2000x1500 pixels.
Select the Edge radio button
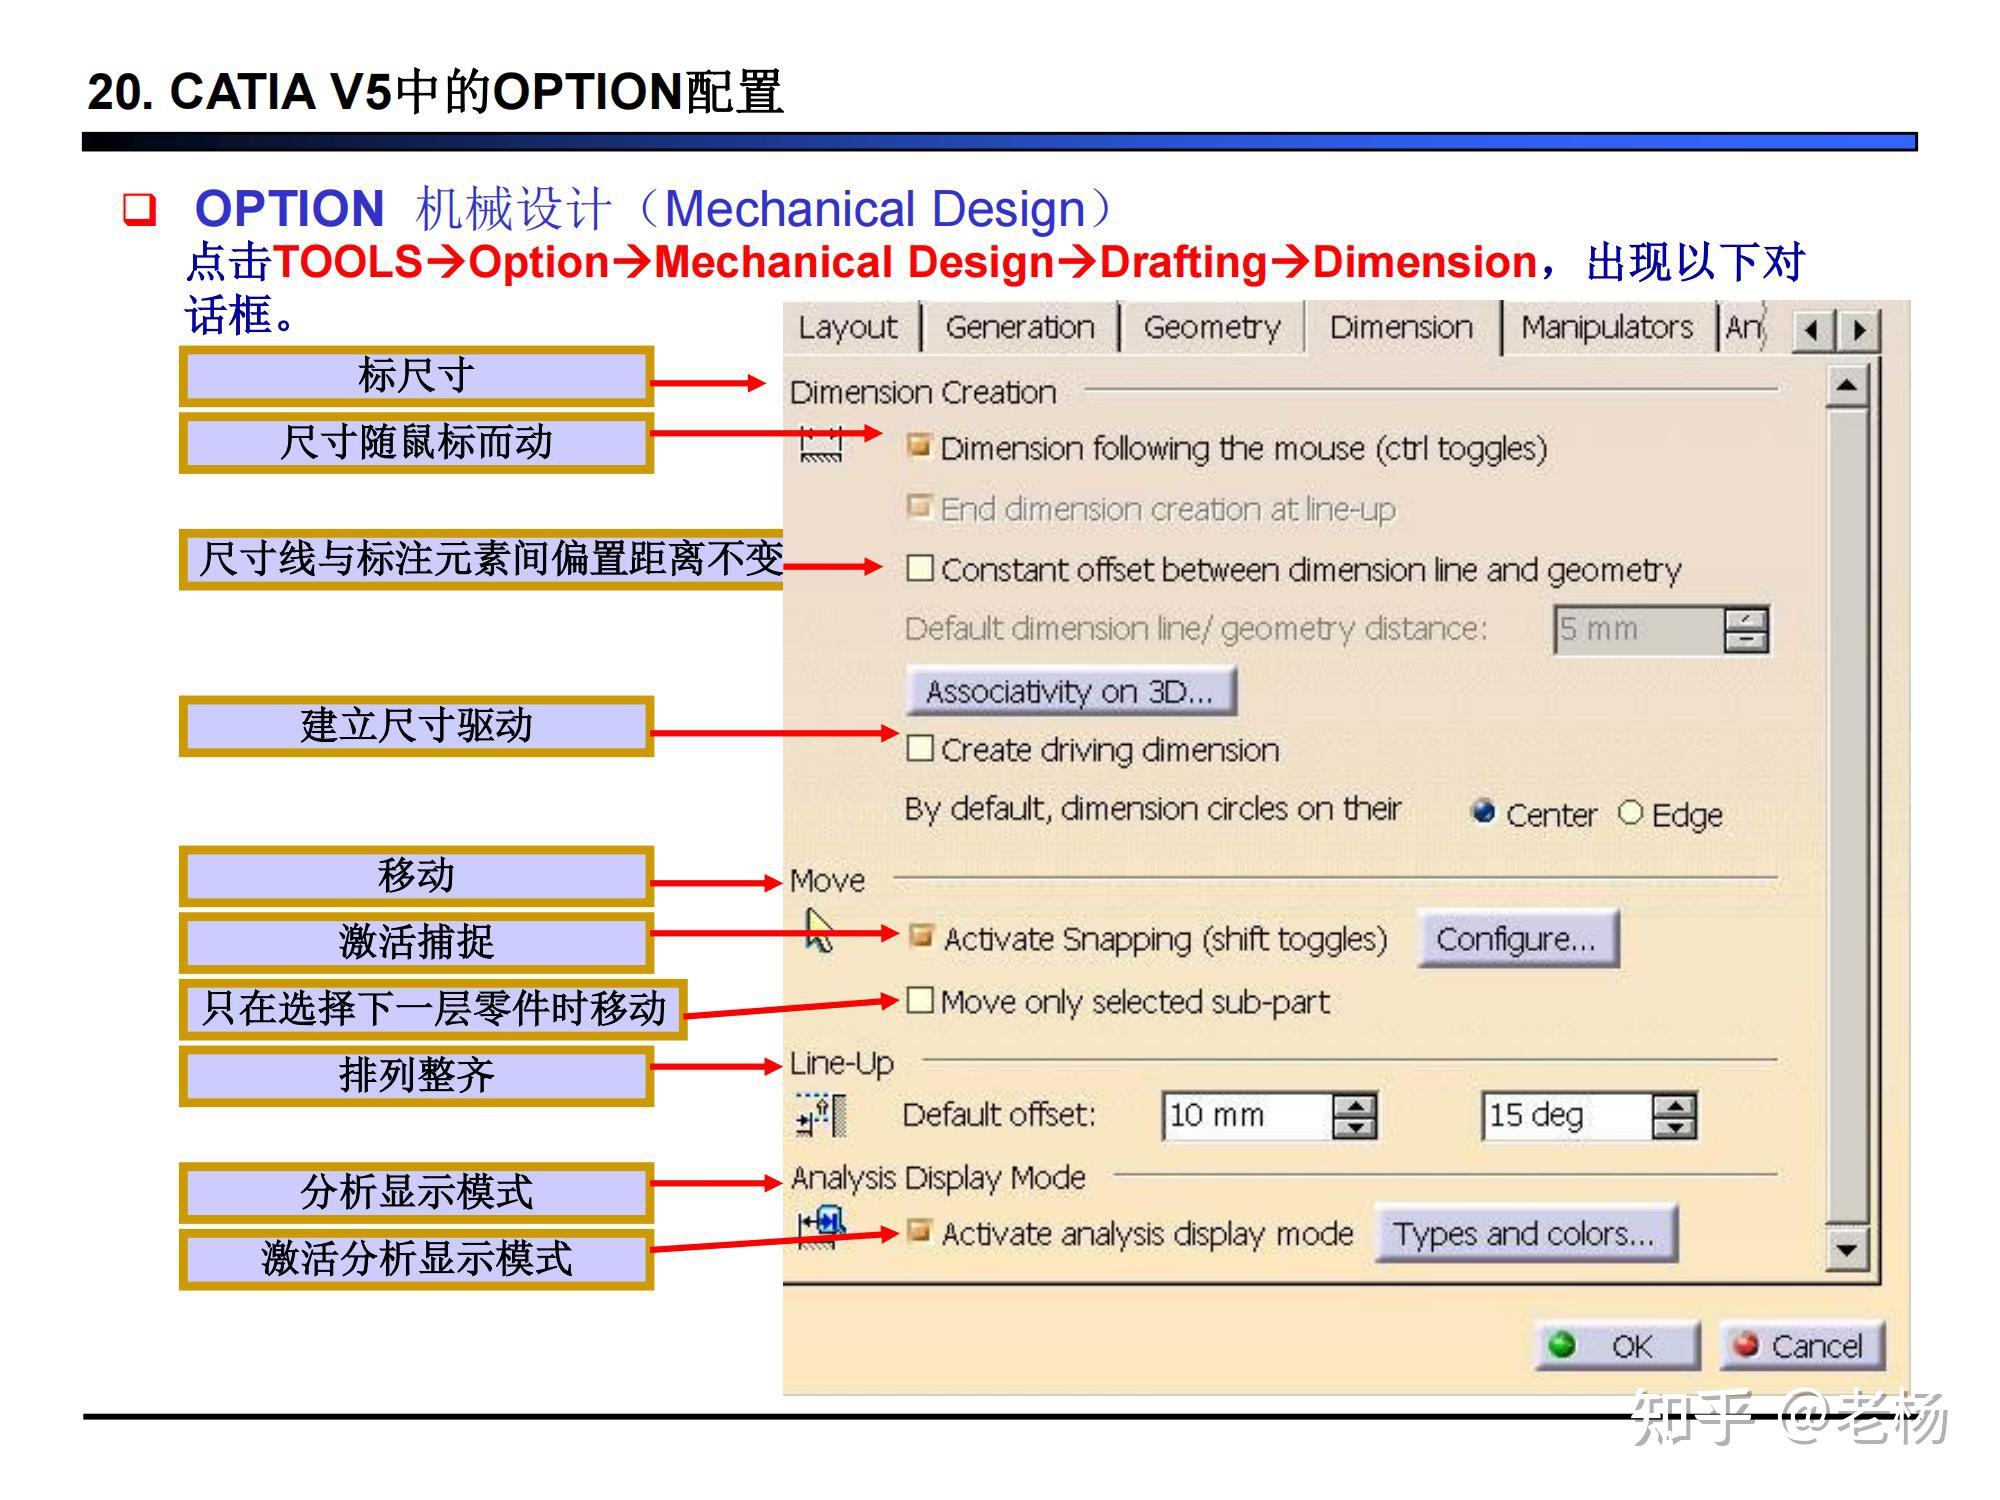[x=1630, y=812]
